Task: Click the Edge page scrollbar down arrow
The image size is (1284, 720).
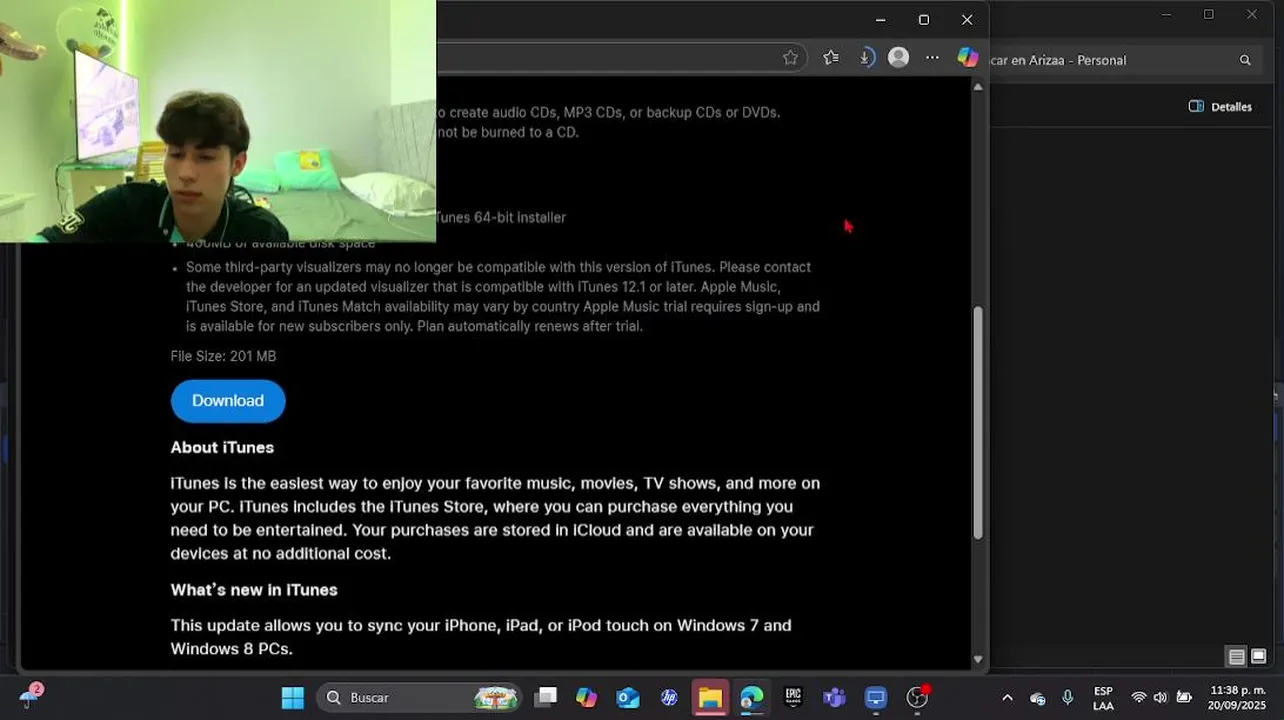Action: [x=978, y=660]
